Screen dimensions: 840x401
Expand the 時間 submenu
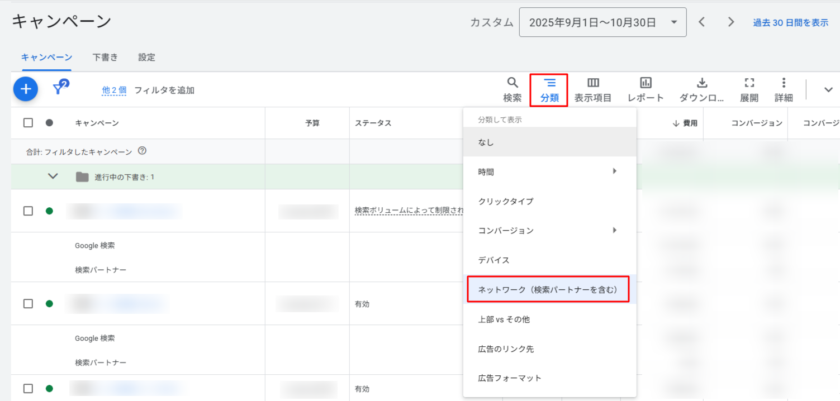pyautogui.click(x=548, y=172)
